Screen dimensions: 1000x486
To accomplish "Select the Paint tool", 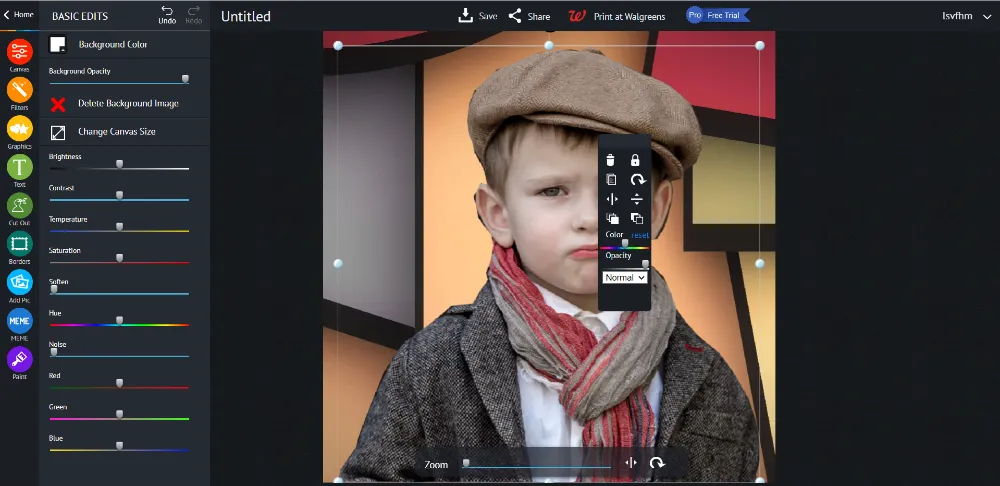I will point(19,360).
